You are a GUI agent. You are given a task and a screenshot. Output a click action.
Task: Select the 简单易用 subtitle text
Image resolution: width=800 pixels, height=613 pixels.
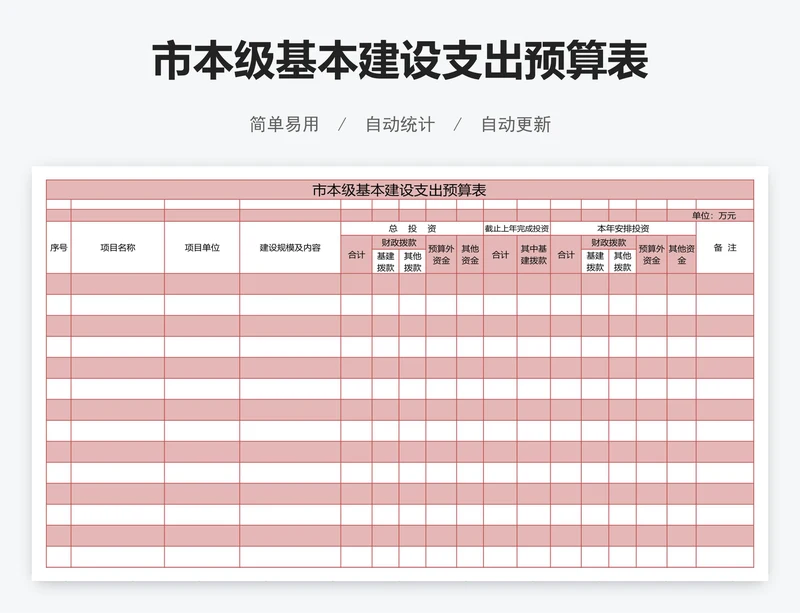pyautogui.click(x=284, y=125)
